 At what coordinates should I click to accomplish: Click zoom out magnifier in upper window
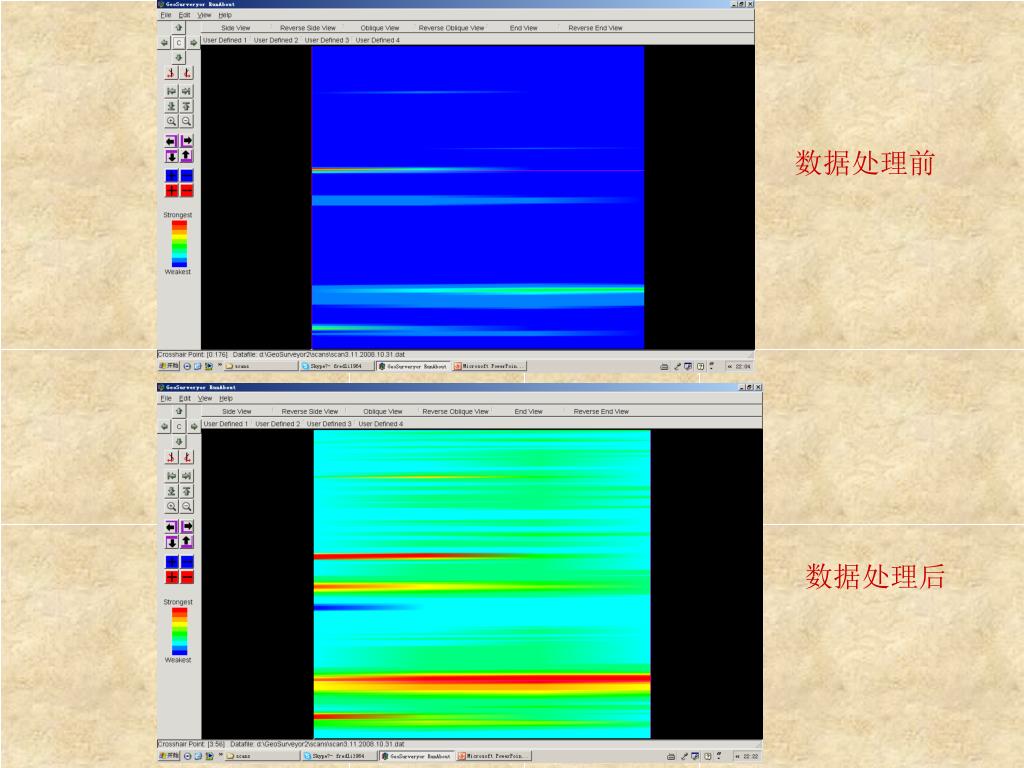[186, 121]
